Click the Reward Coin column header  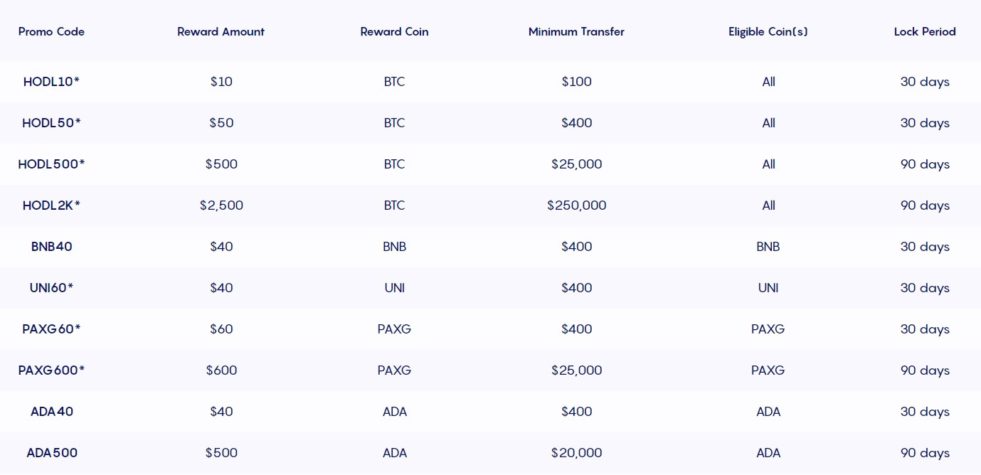pos(394,32)
